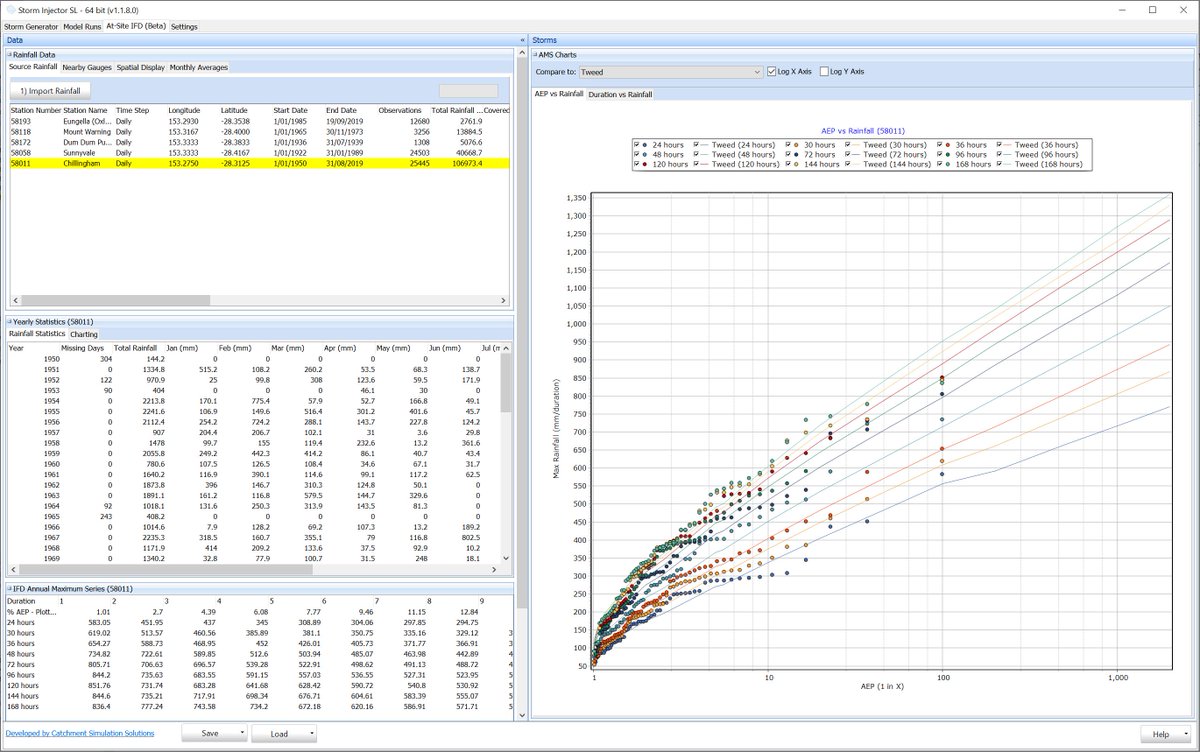Collapse the Rainfall Data section
Image resolution: width=1200 pixels, height=752 pixels.
9,54
